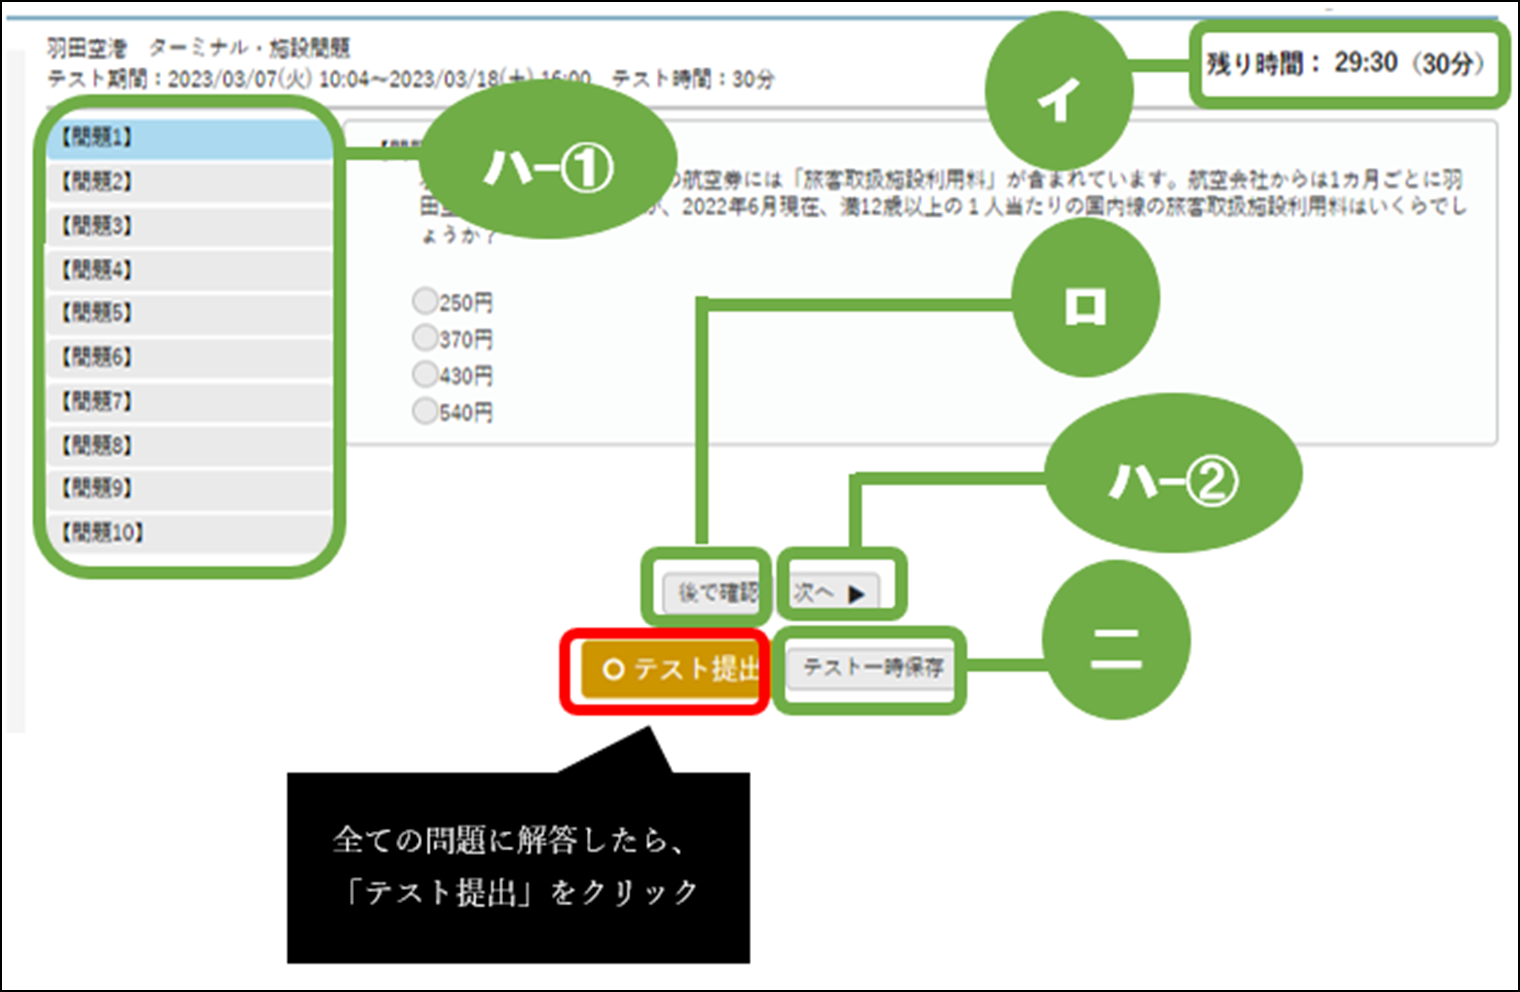Image resolution: width=1520 pixels, height=992 pixels.
Task: Mark question with 後で確認 button
Action: tap(711, 593)
